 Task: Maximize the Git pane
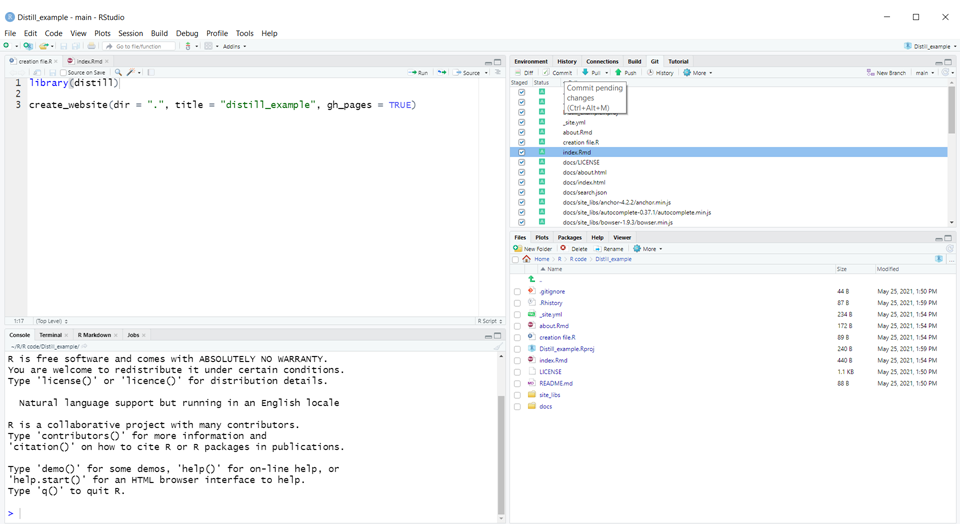(948, 62)
